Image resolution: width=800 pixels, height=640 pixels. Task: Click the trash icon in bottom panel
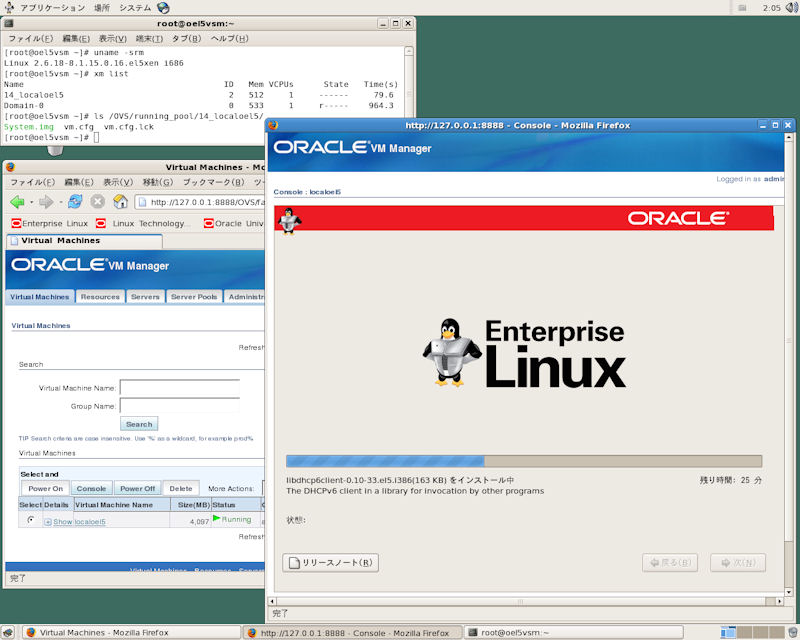(x=793, y=632)
